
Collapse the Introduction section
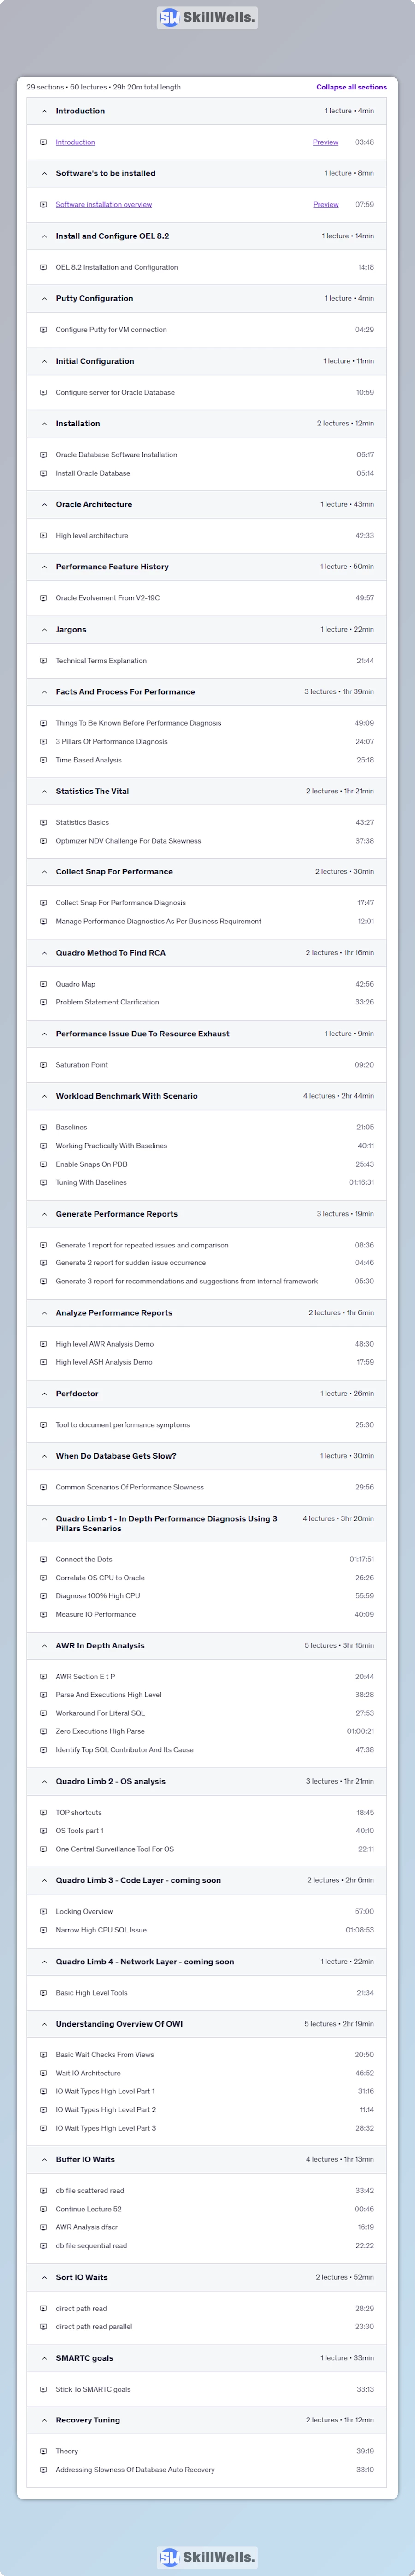click(x=44, y=111)
